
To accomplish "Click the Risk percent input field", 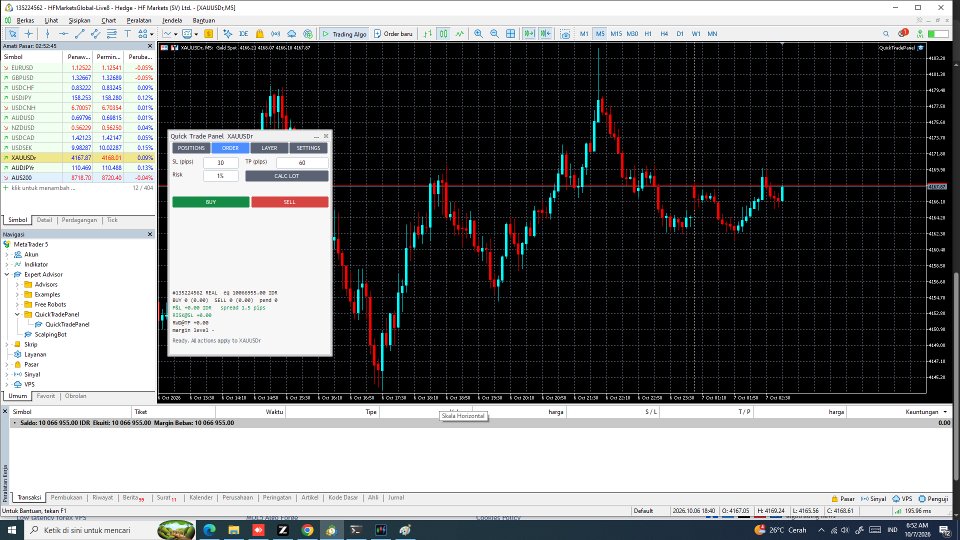I will pos(220,176).
